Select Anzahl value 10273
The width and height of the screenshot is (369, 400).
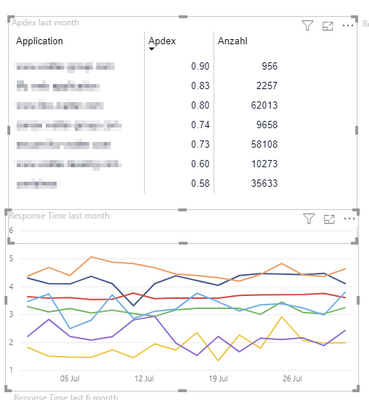264,164
